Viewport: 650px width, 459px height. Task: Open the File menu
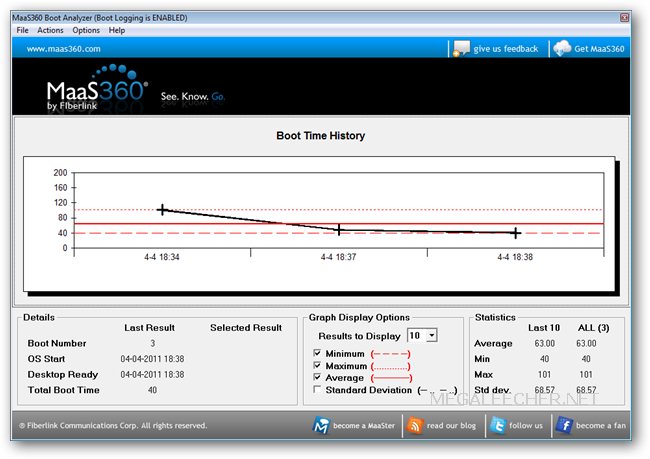pyautogui.click(x=22, y=30)
